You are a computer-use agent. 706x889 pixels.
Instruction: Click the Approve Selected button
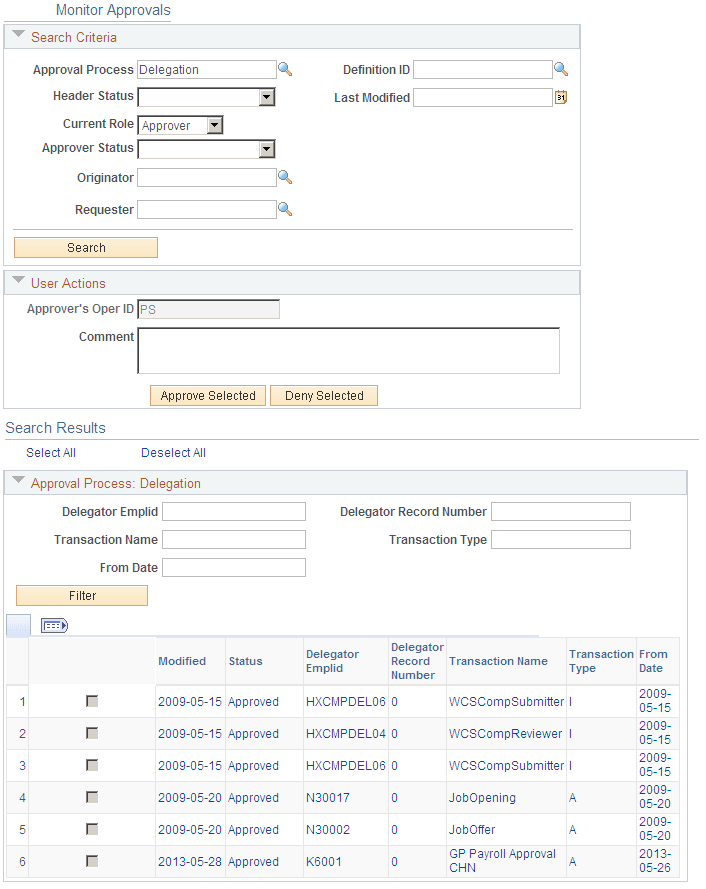tap(207, 395)
